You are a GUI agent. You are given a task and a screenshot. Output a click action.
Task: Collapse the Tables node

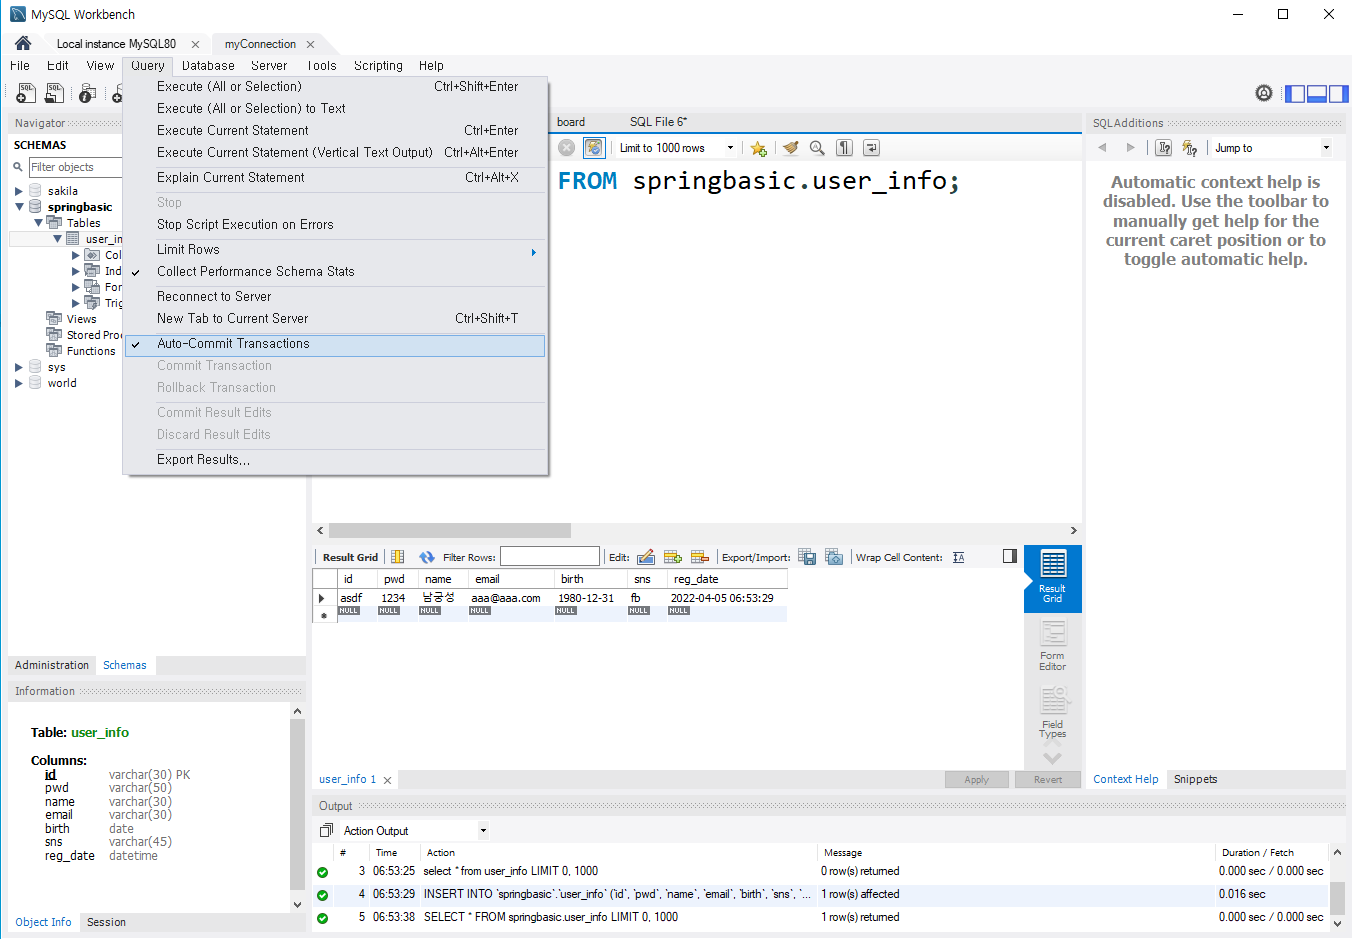38,223
